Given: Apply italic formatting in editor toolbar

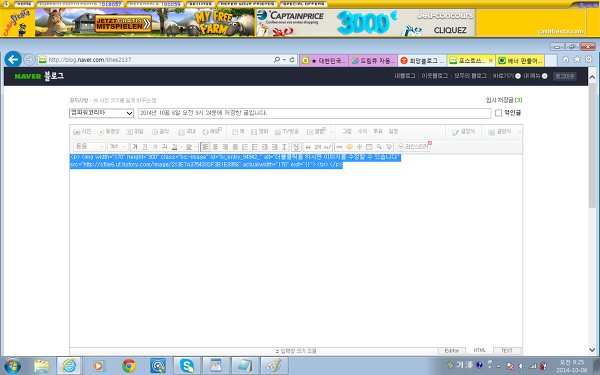Looking at the screenshot, I should point(155,147).
